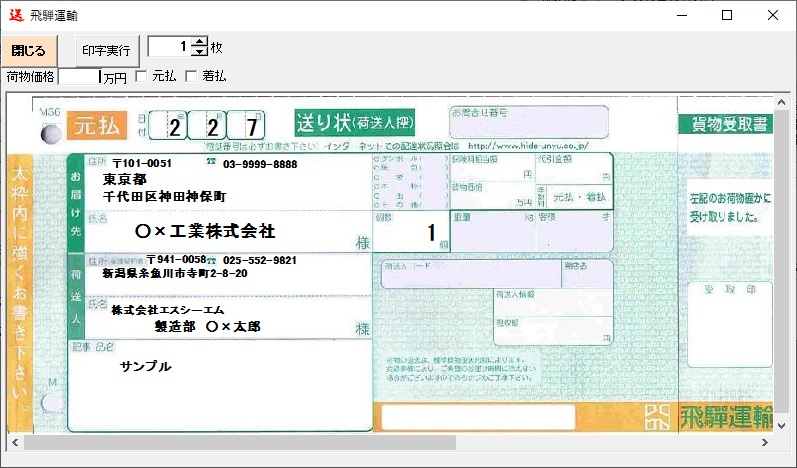Click the vertical scrollbar down arrow
This screenshot has height=468, width=797.
tap(782, 425)
